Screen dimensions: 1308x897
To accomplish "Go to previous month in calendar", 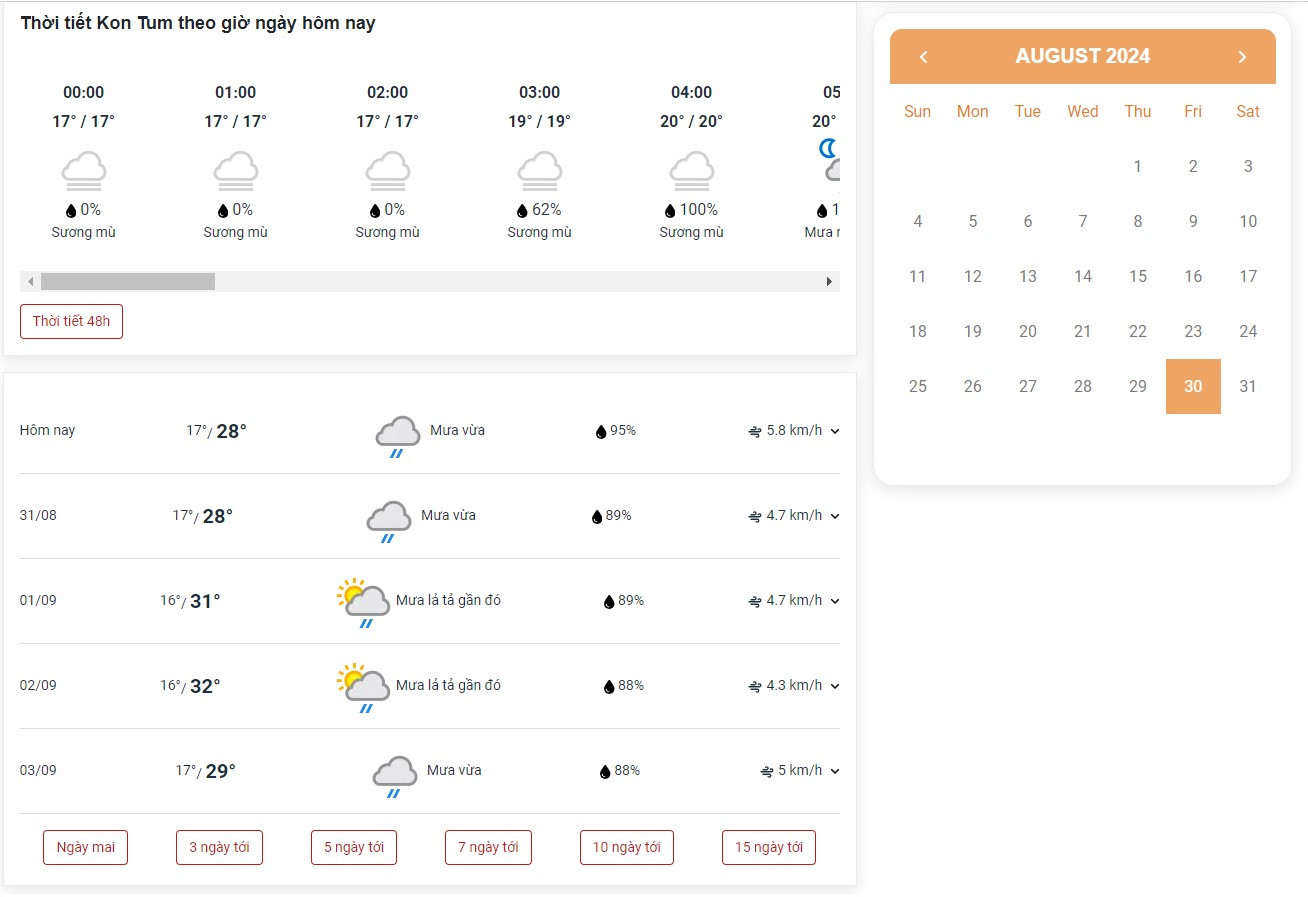I will [923, 57].
